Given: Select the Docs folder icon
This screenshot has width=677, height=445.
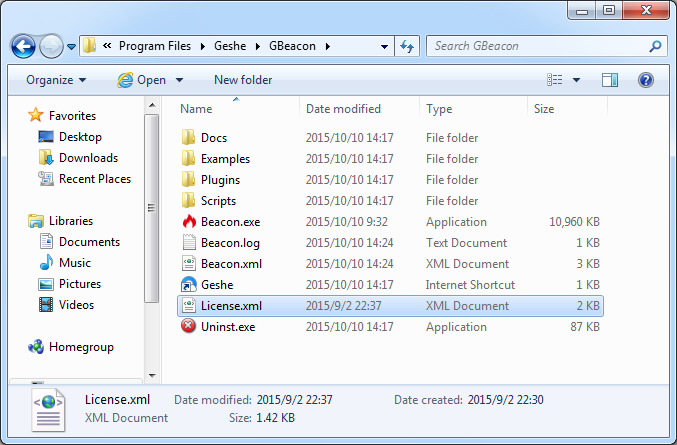Looking at the screenshot, I should pyautogui.click(x=188, y=137).
